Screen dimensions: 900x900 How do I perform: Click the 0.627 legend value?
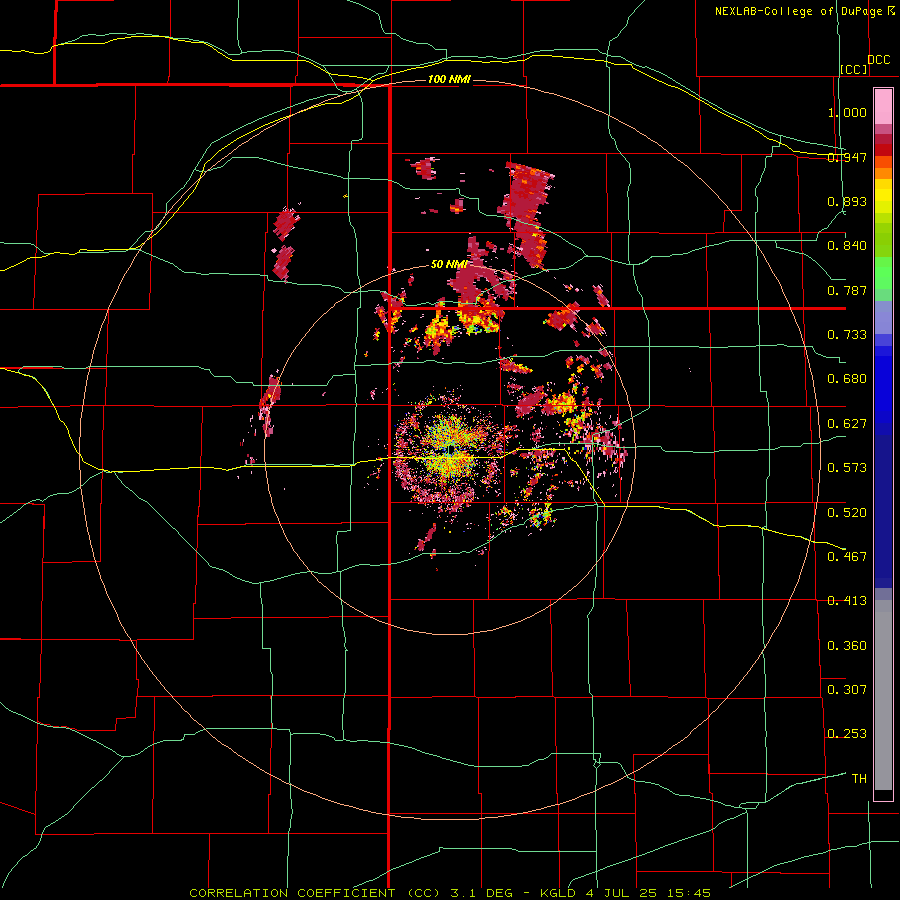tap(847, 424)
